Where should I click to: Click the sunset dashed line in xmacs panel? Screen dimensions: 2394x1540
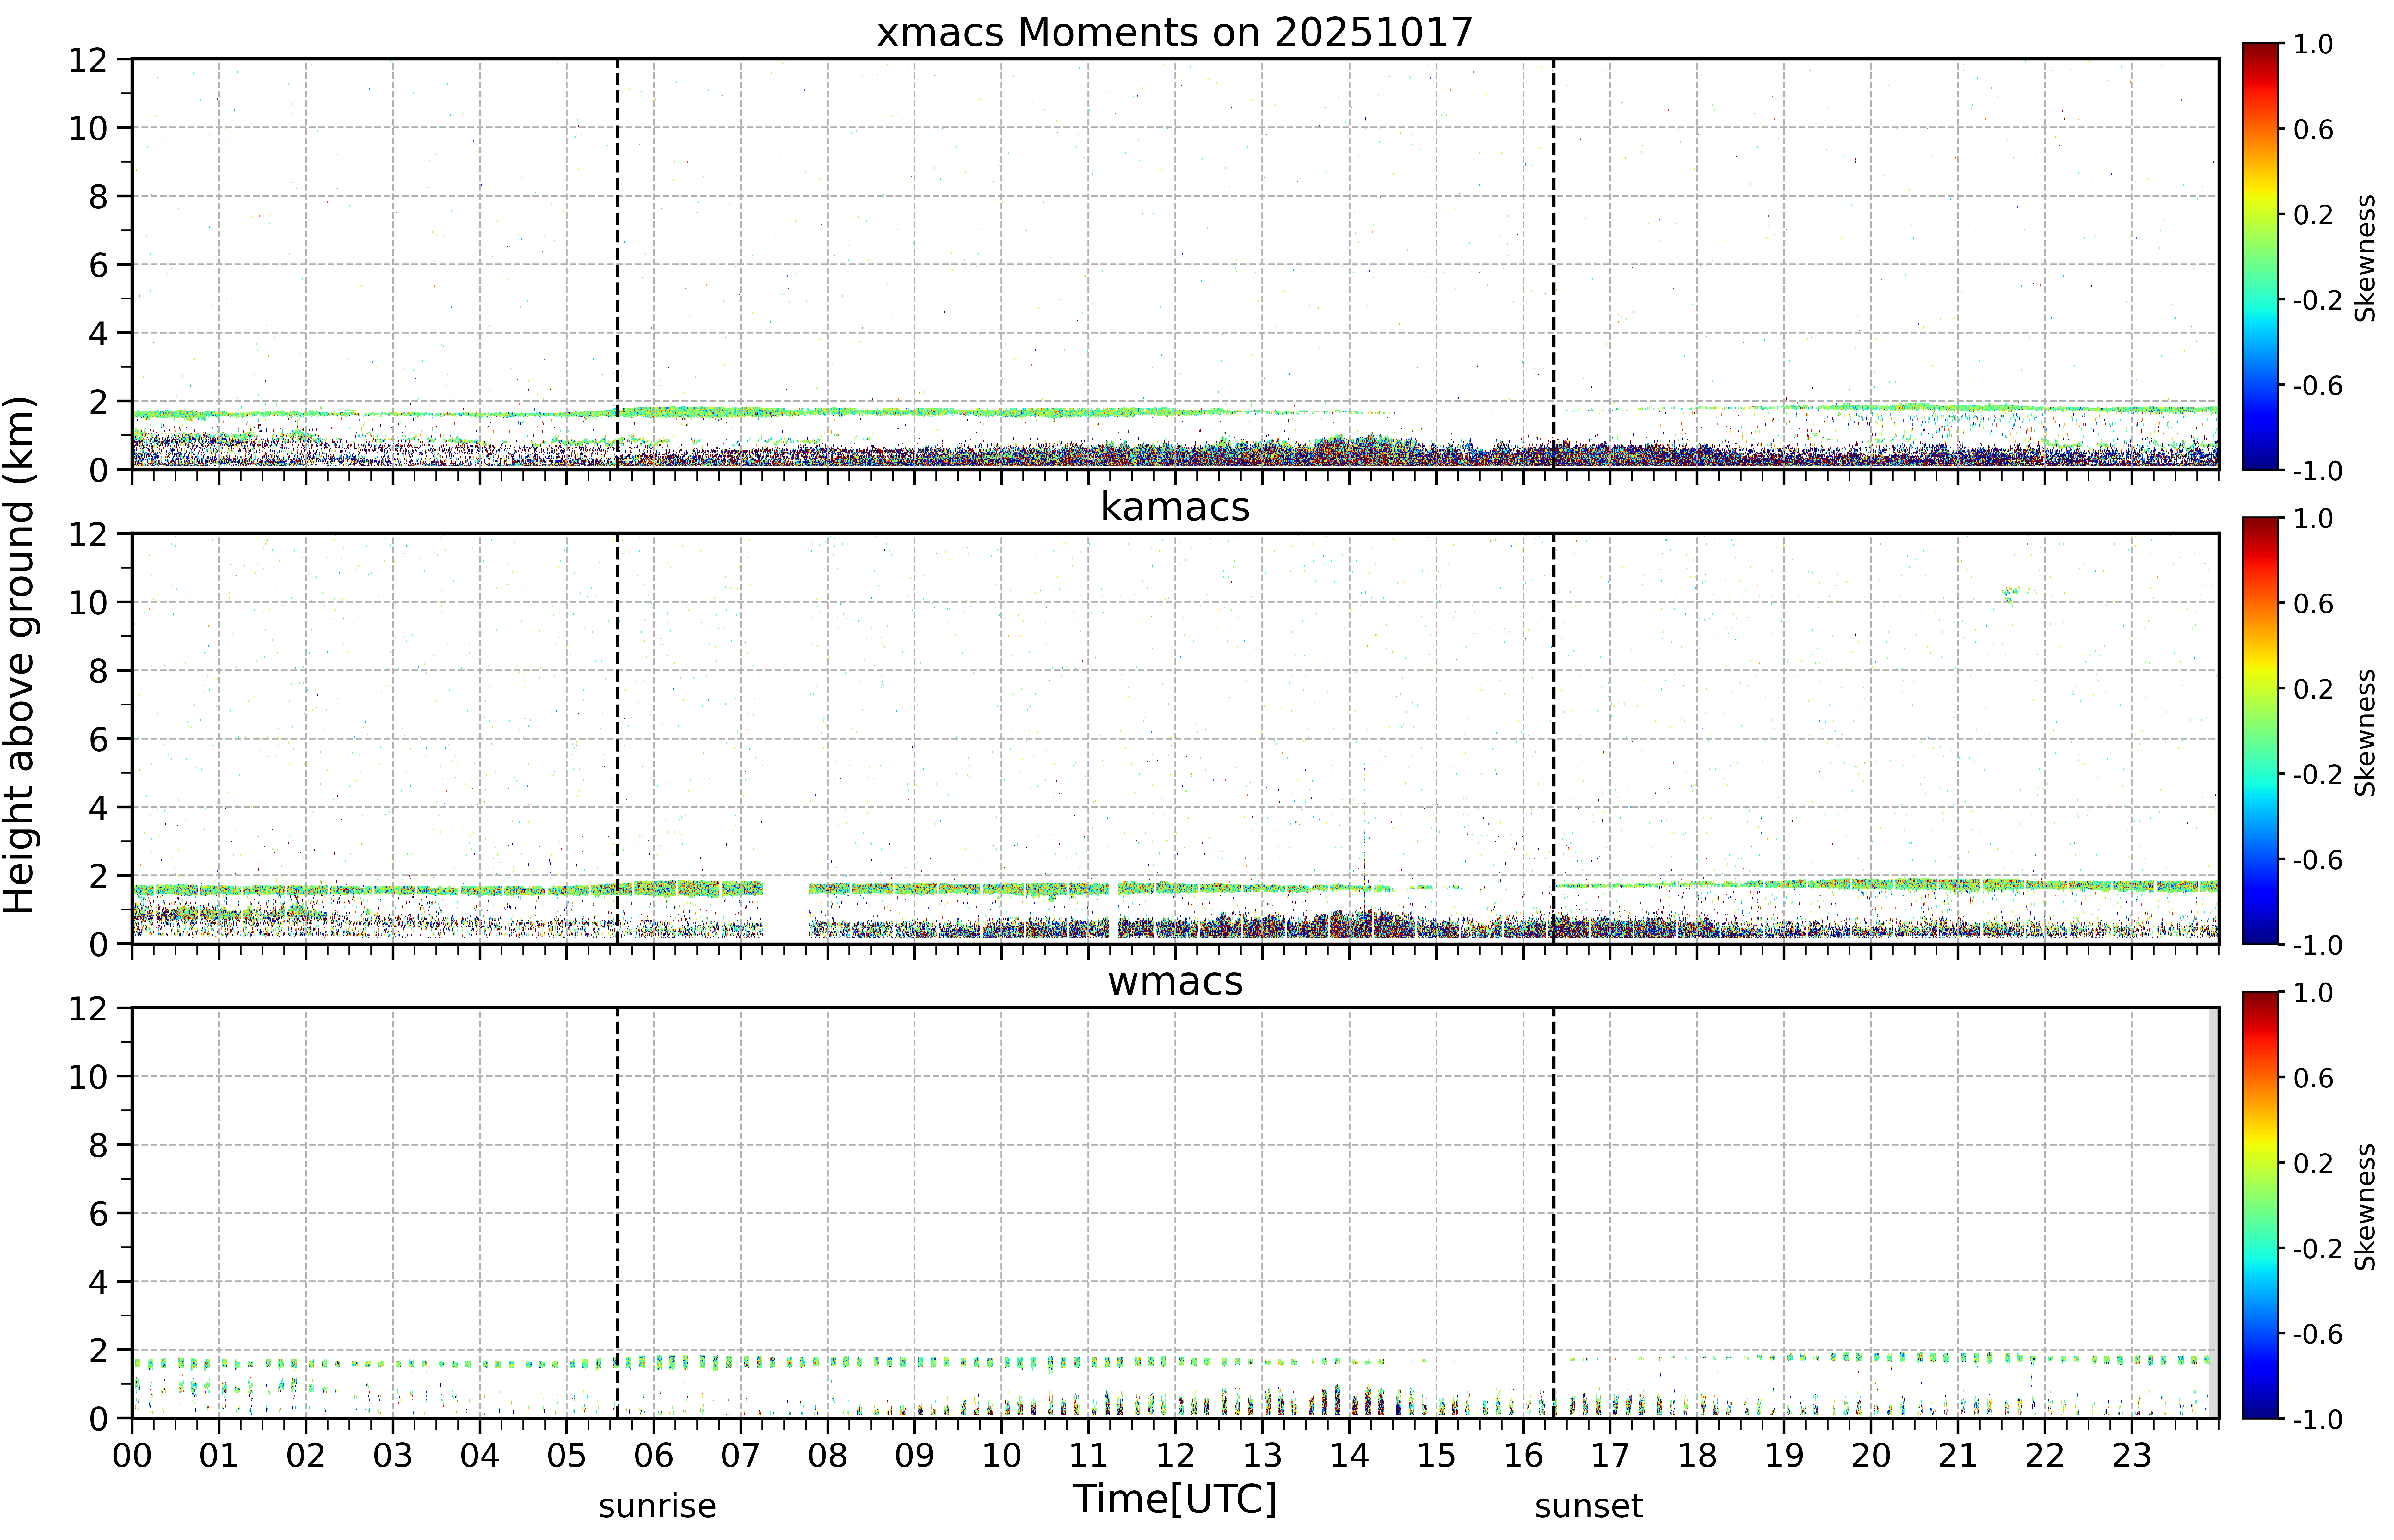pos(1553,264)
